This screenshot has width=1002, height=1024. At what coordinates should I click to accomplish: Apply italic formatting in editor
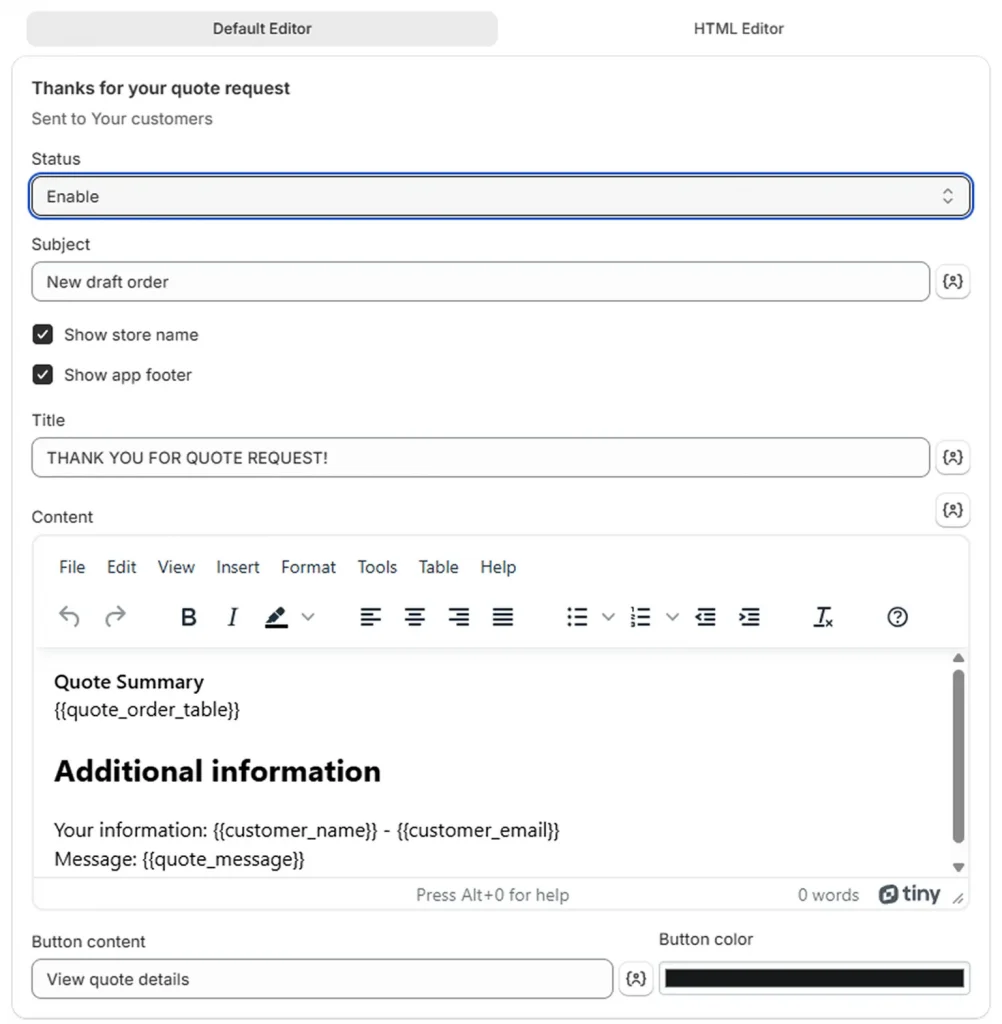point(232,617)
